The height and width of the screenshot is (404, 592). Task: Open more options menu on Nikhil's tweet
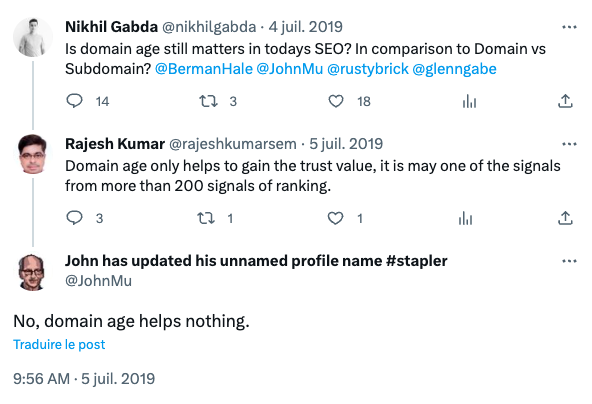coord(569,27)
